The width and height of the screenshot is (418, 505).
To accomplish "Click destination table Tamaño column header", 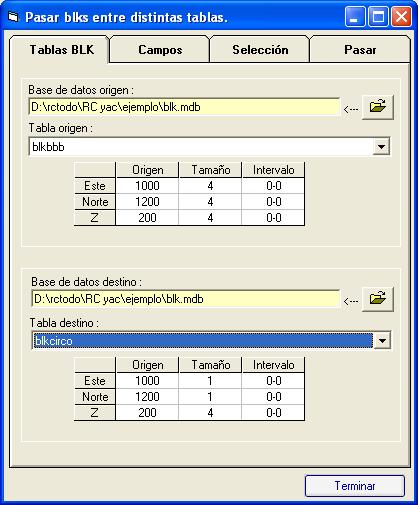I will [x=210, y=365].
